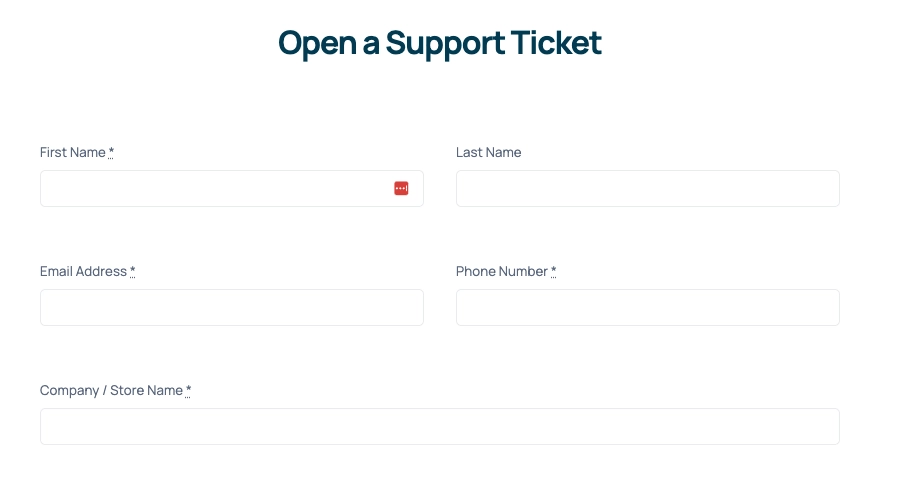The height and width of the screenshot is (486, 911).
Task: Click the word Support in the heading
Action: tap(445, 43)
